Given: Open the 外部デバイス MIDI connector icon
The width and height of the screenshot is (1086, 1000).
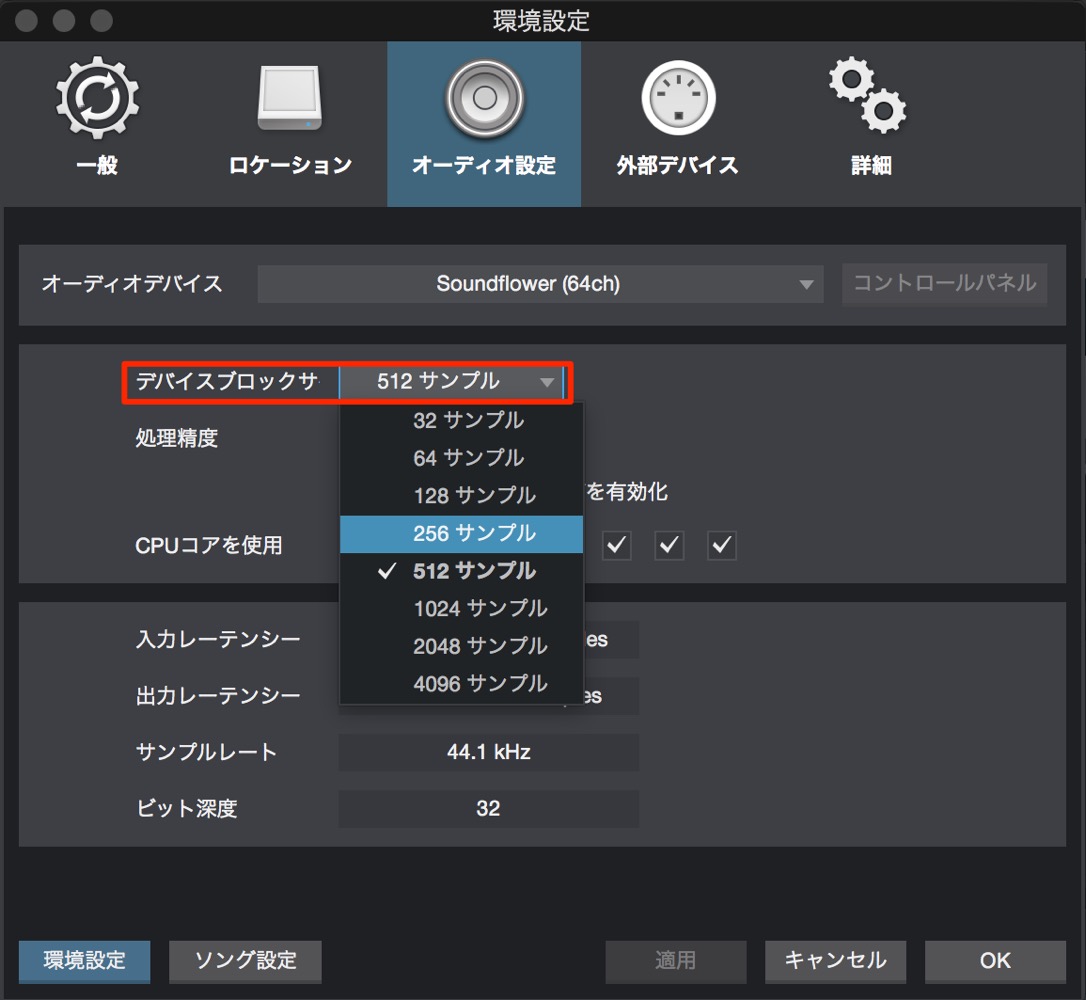Looking at the screenshot, I should 678,98.
